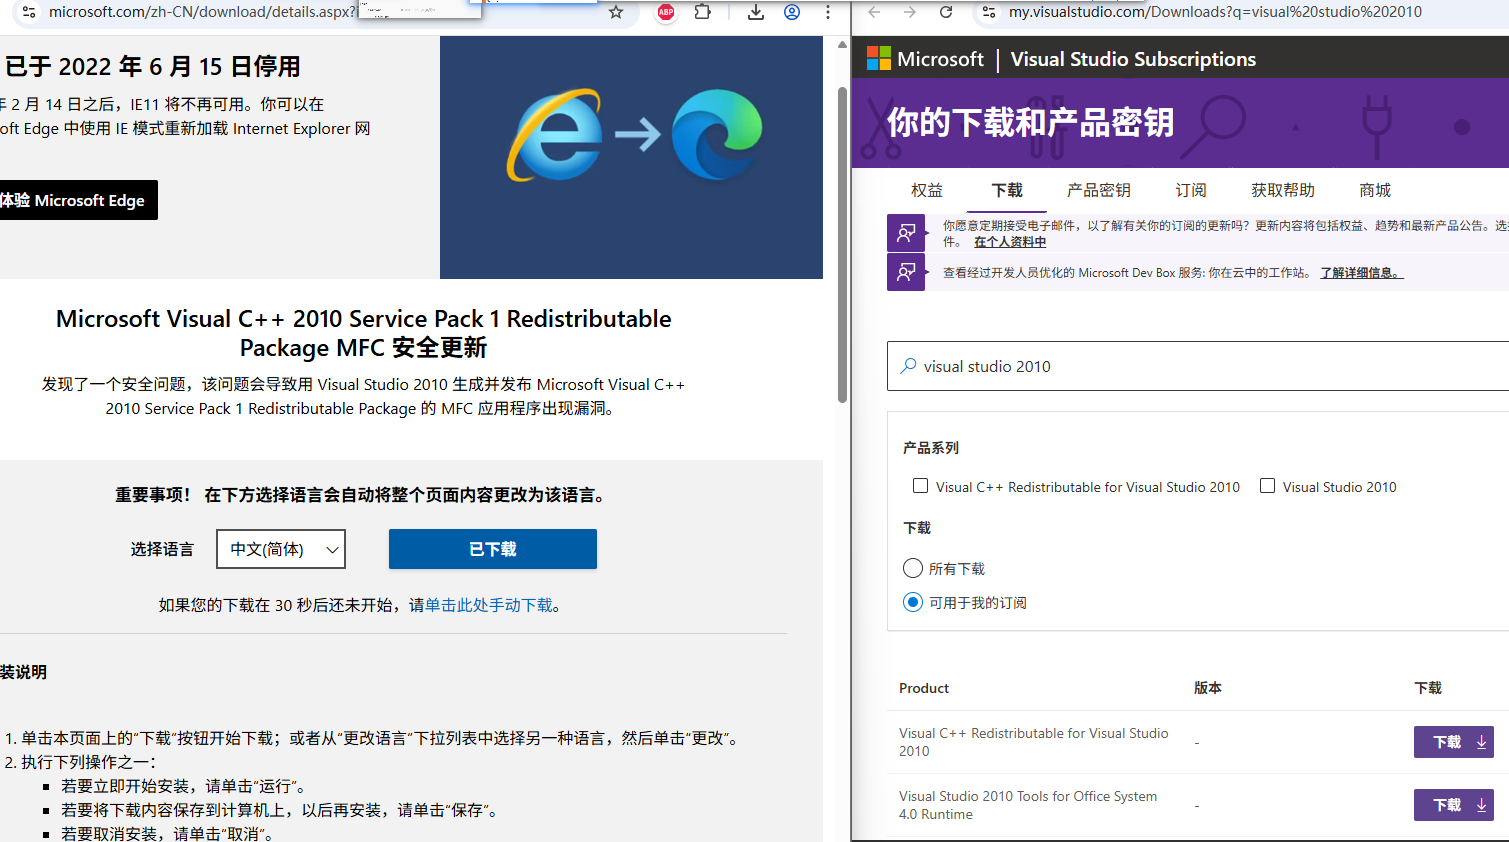Screen dimensions: 1509x842
Task: Click the Microsoft wordmark in header
Action: click(x=940, y=59)
